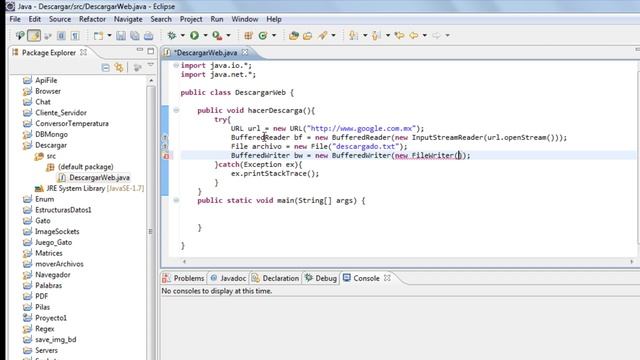Screen dimensions: 640x360
Task: Close the Console view tab X
Action: pos(387,278)
